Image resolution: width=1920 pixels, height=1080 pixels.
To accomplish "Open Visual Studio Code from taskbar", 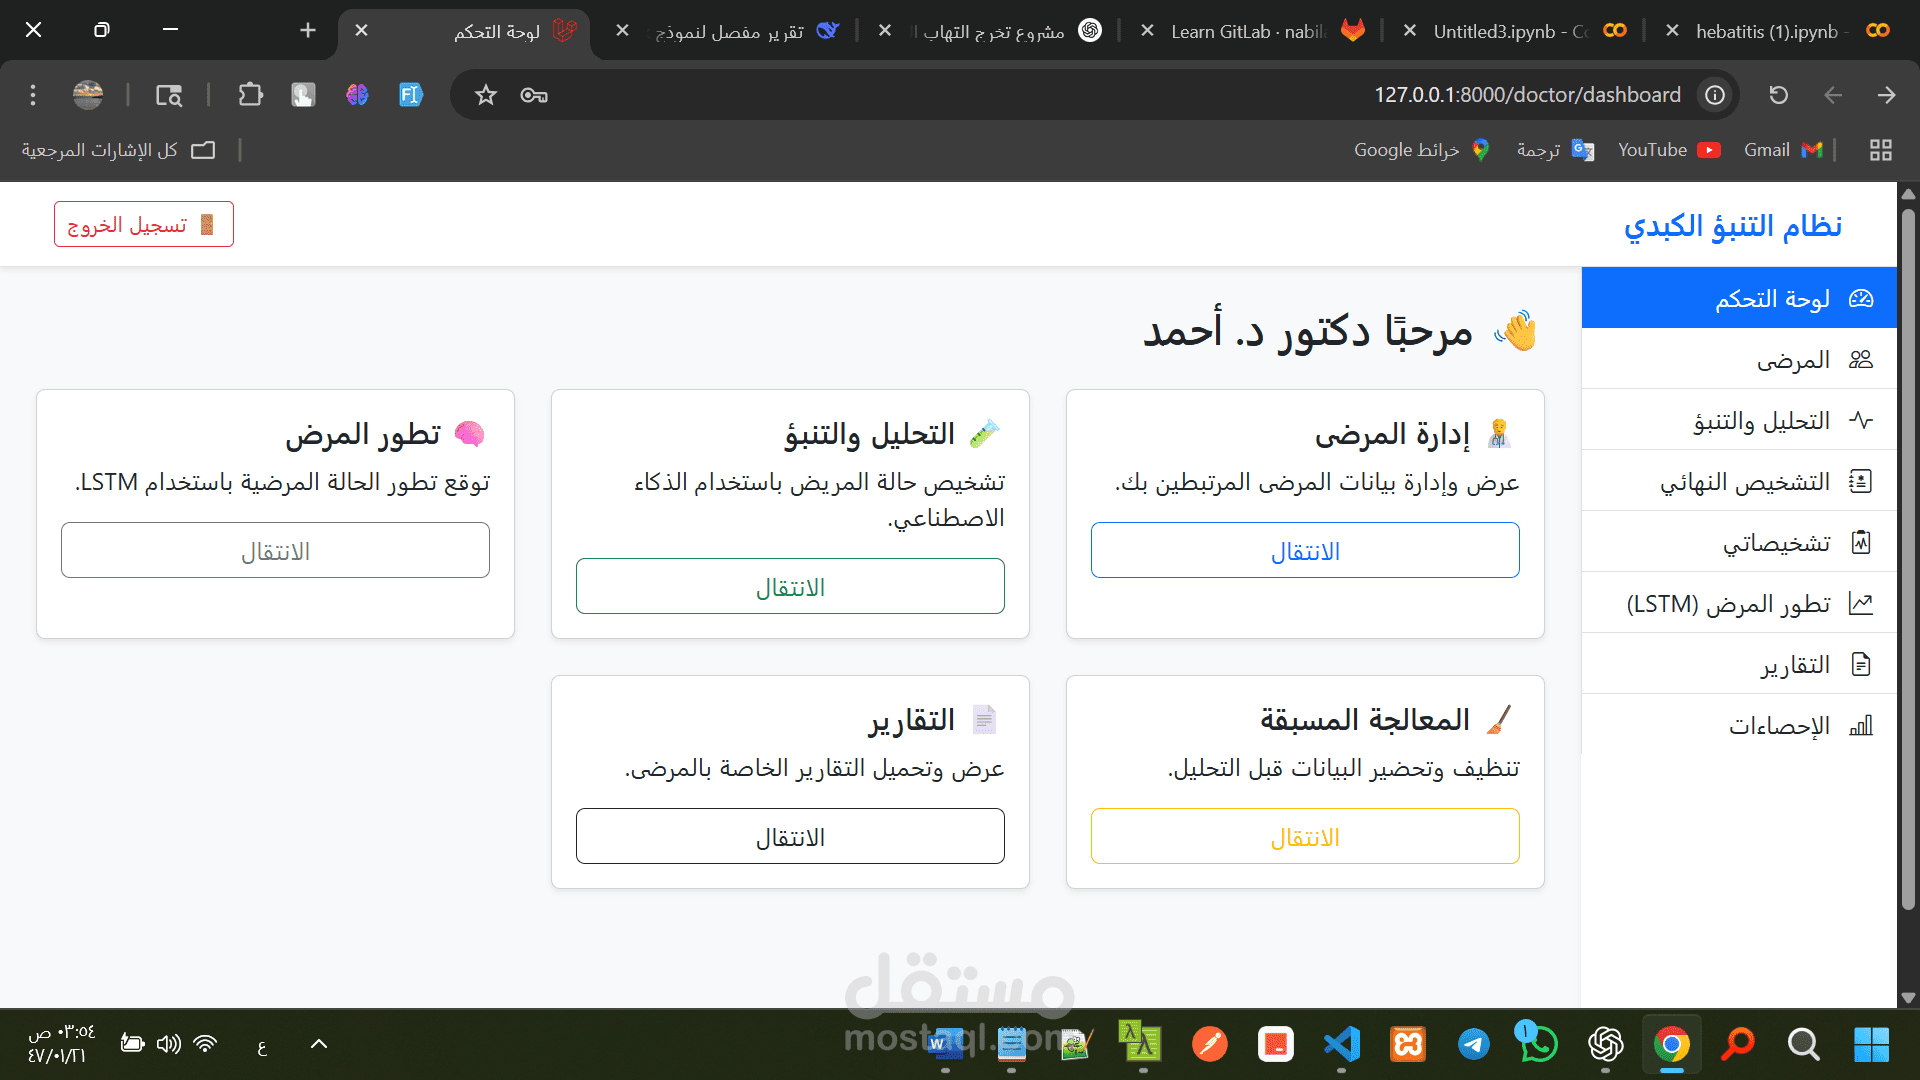I will (x=1341, y=1044).
